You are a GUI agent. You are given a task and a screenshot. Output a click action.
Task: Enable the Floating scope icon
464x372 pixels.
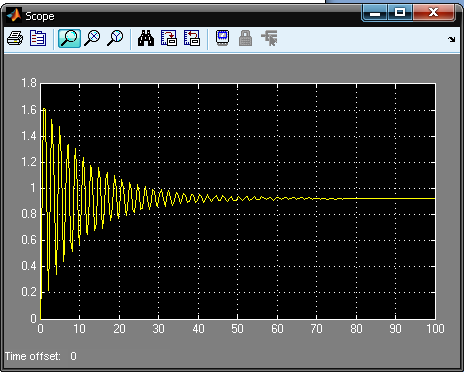pyautogui.click(x=223, y=38)
